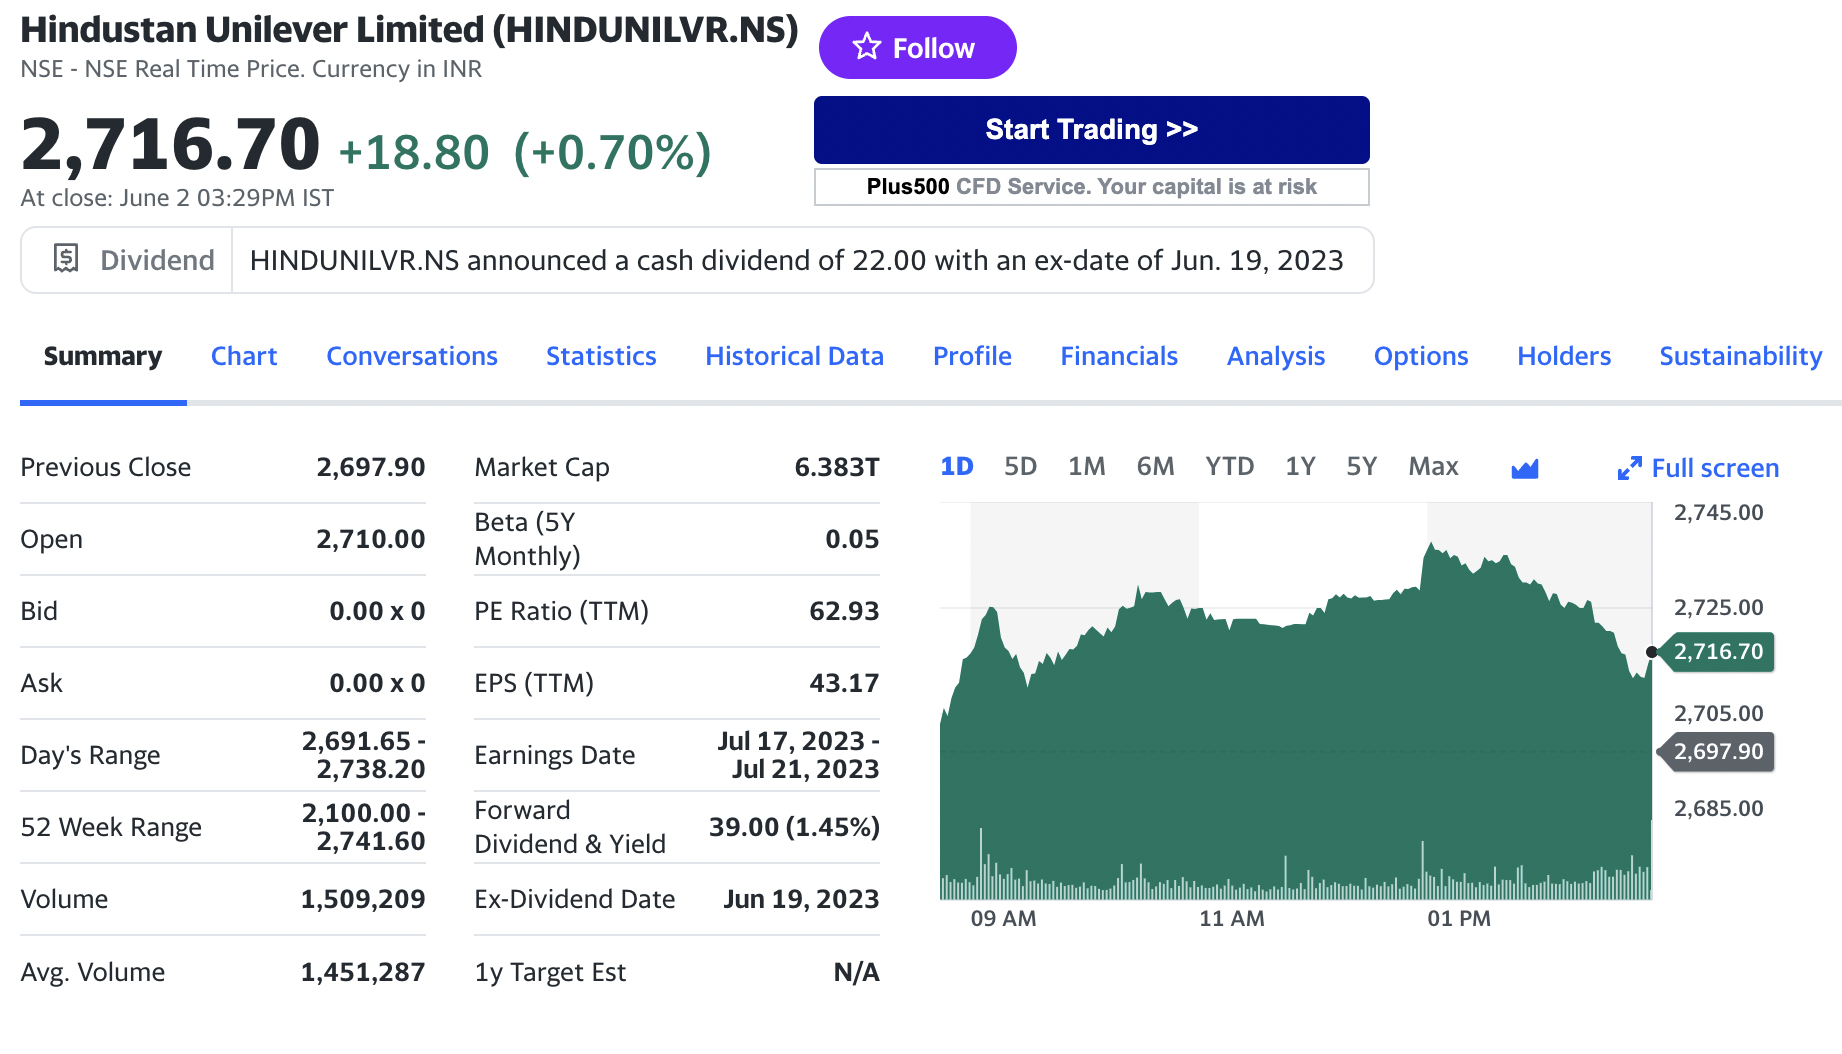Switch to the Financials tab

pos(1119,357)
